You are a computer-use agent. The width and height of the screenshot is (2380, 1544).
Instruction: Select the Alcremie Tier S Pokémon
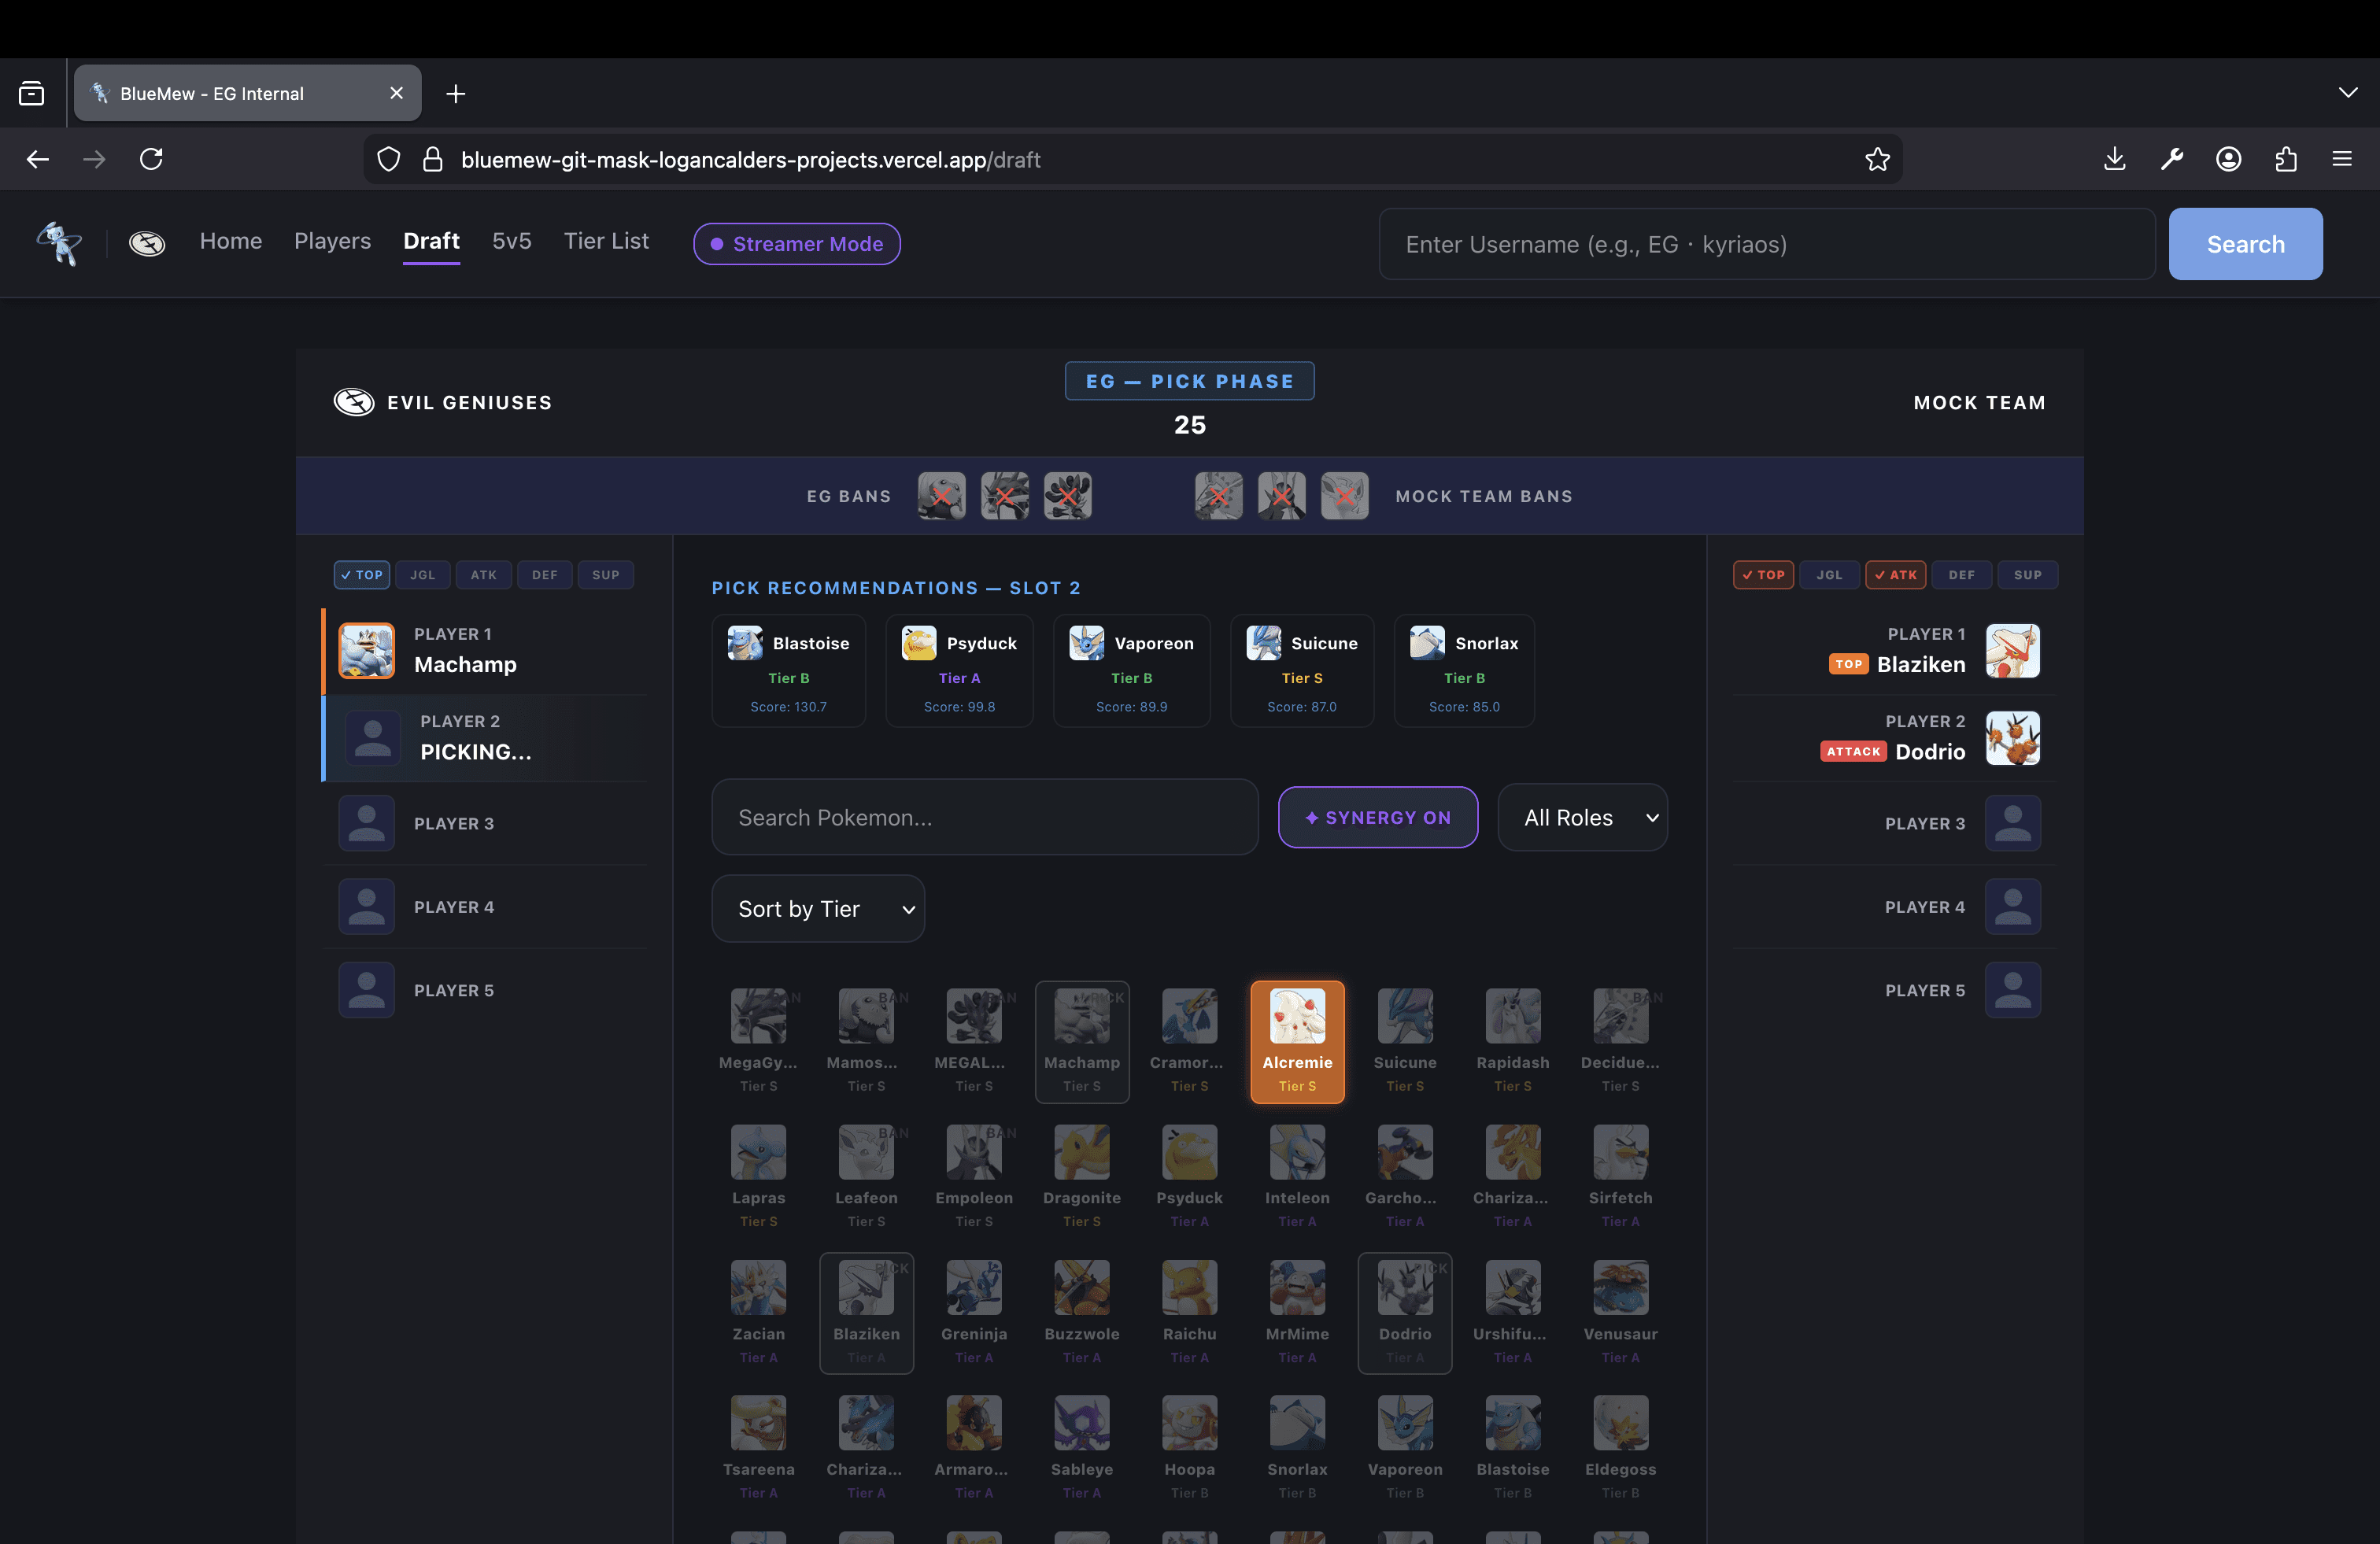[1297, 1042]
